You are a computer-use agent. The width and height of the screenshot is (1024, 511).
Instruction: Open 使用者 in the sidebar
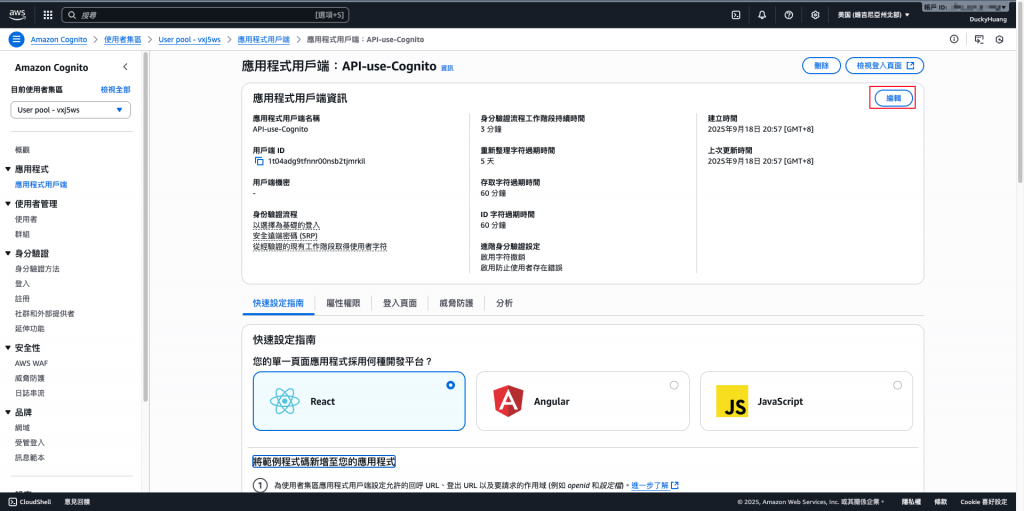tap(26, 220)
